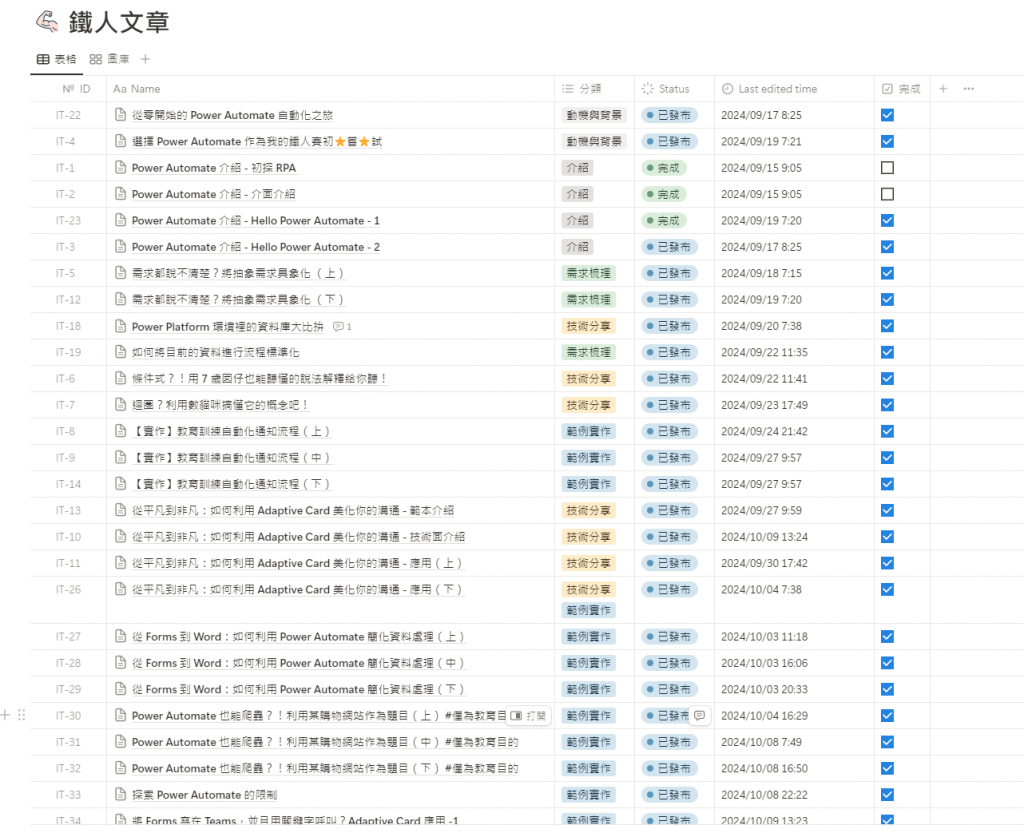Open page Power Automate 介紹 - 初探 RPA
Viewport: 1024px width, 833px height.
(x=214, y=168)
